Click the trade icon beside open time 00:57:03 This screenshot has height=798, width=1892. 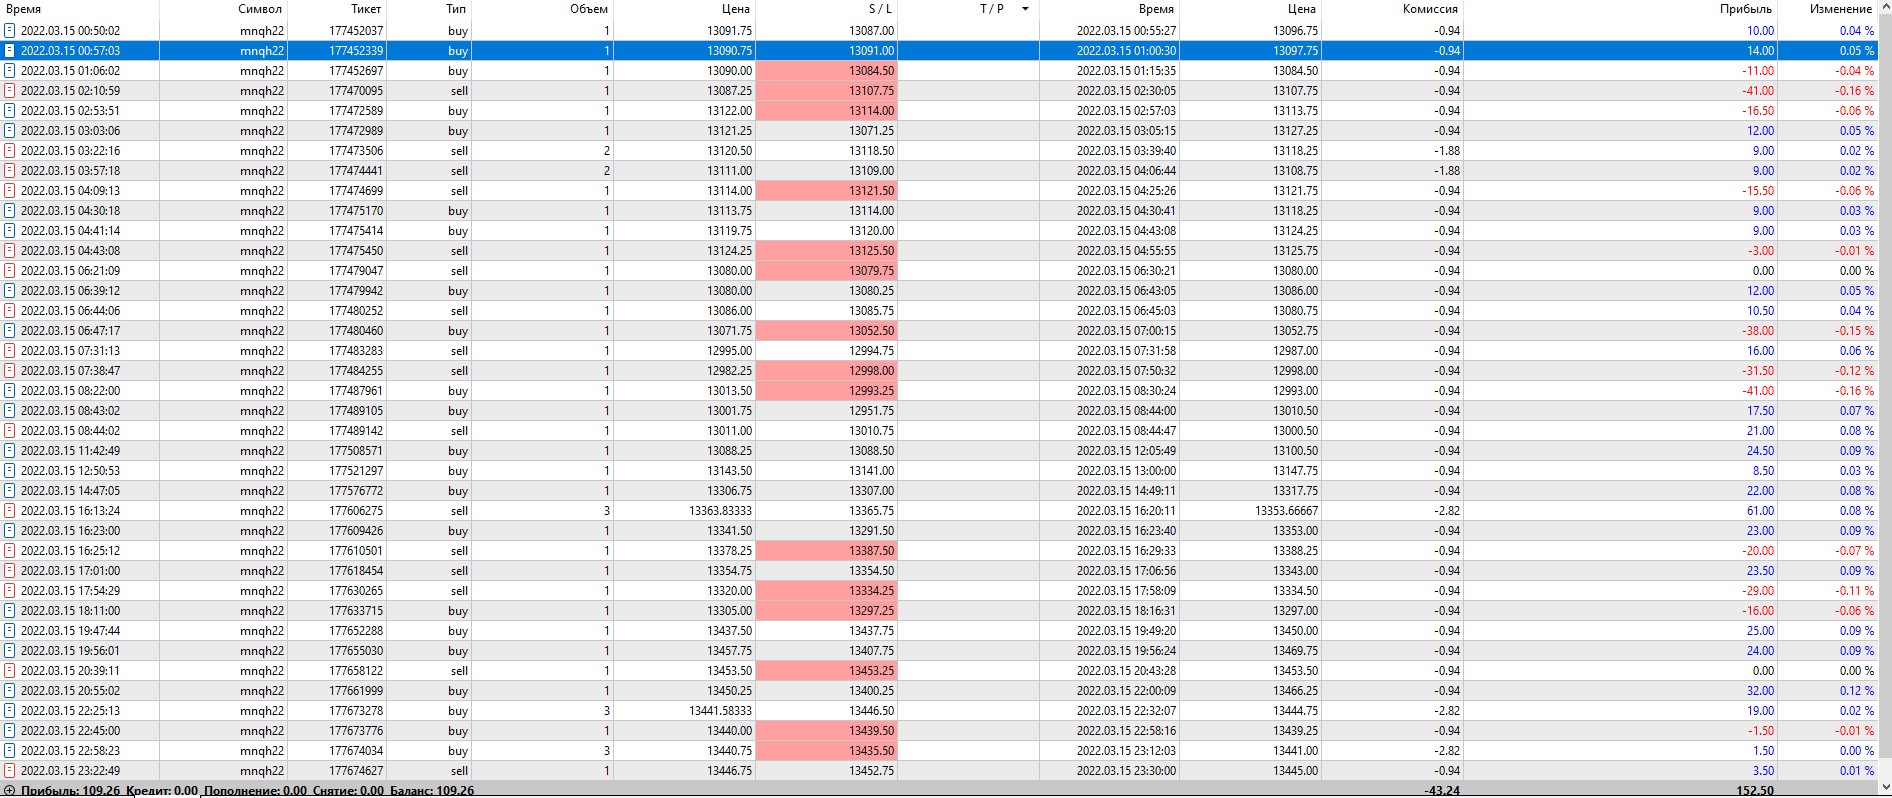[10, 51]
